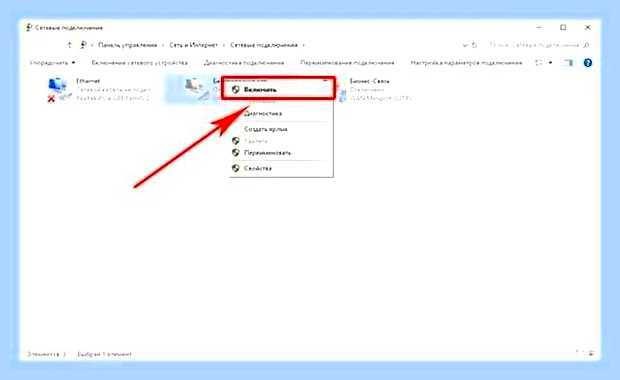The width and height of the screenshot is (620, 380).
Task: Open the view options dropdown arrow
Action: [x=550, y=62]
